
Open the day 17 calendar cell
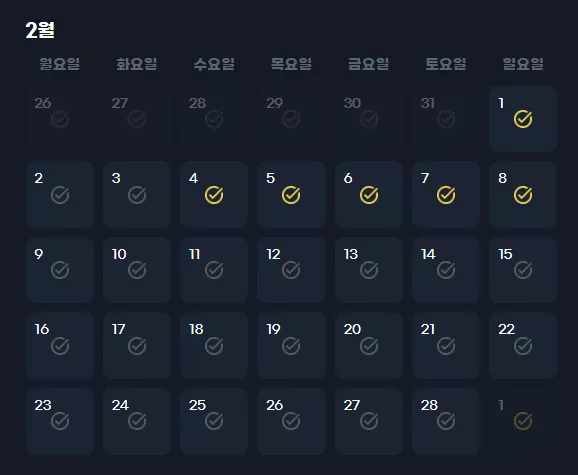[x=137, y=345]
